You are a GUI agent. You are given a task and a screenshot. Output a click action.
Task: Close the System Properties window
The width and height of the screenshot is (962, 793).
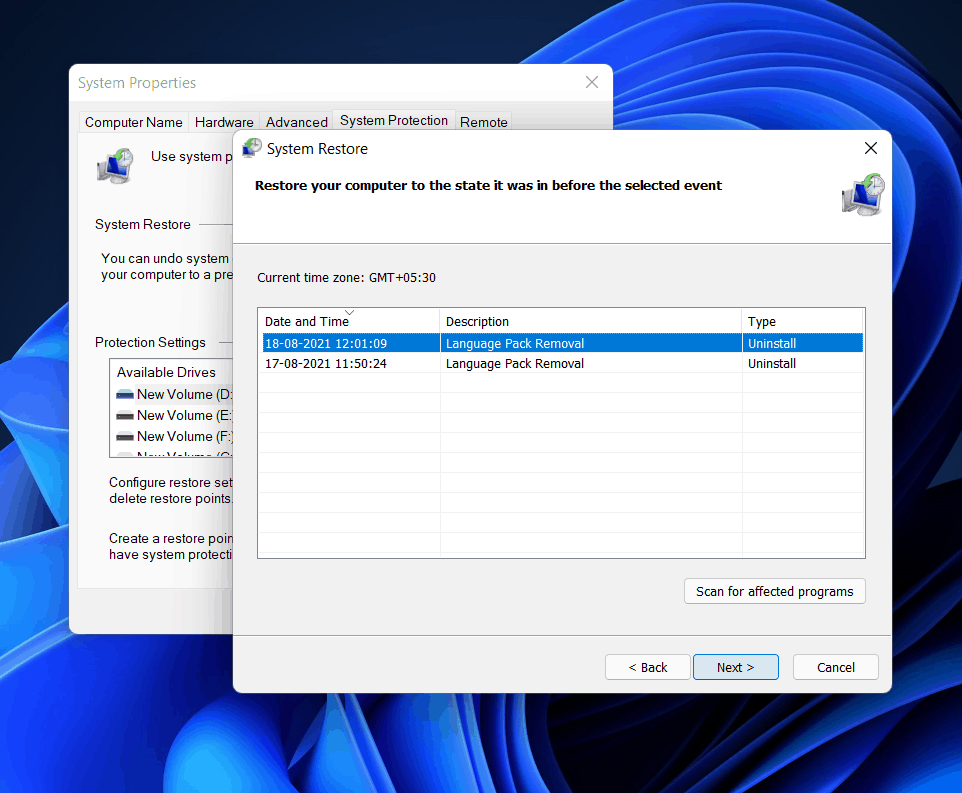591,82
